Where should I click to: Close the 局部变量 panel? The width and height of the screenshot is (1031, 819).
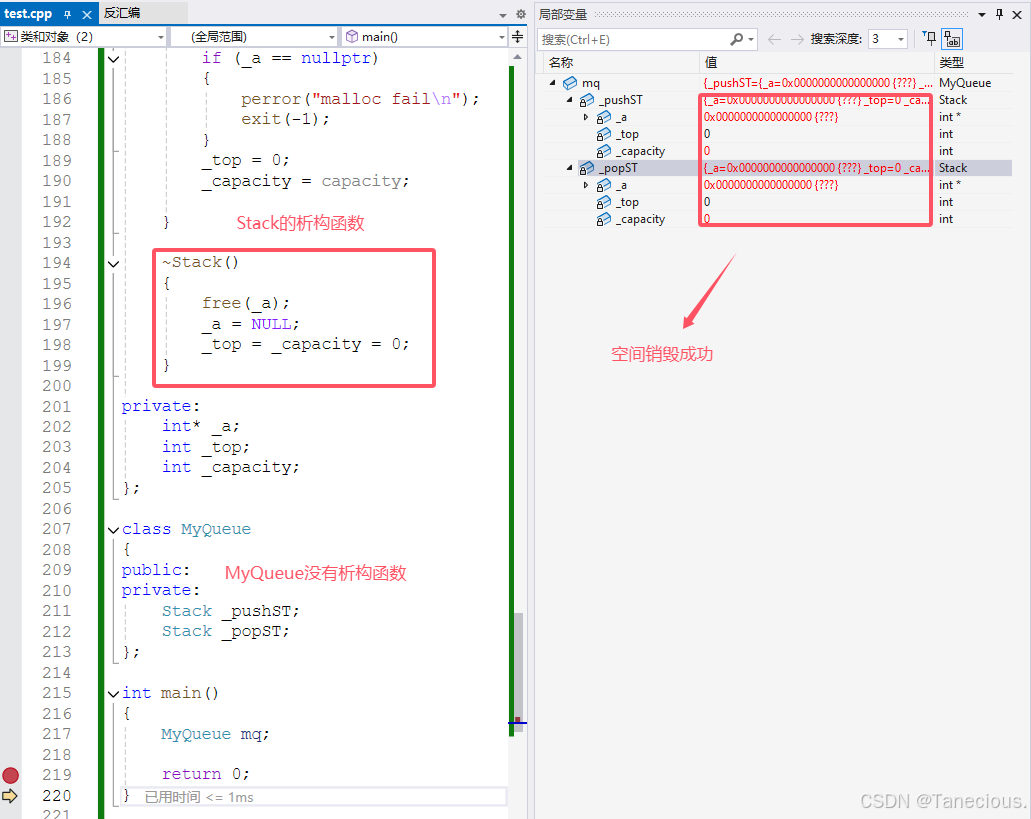pyautogui.click(x=1017, y=14)
